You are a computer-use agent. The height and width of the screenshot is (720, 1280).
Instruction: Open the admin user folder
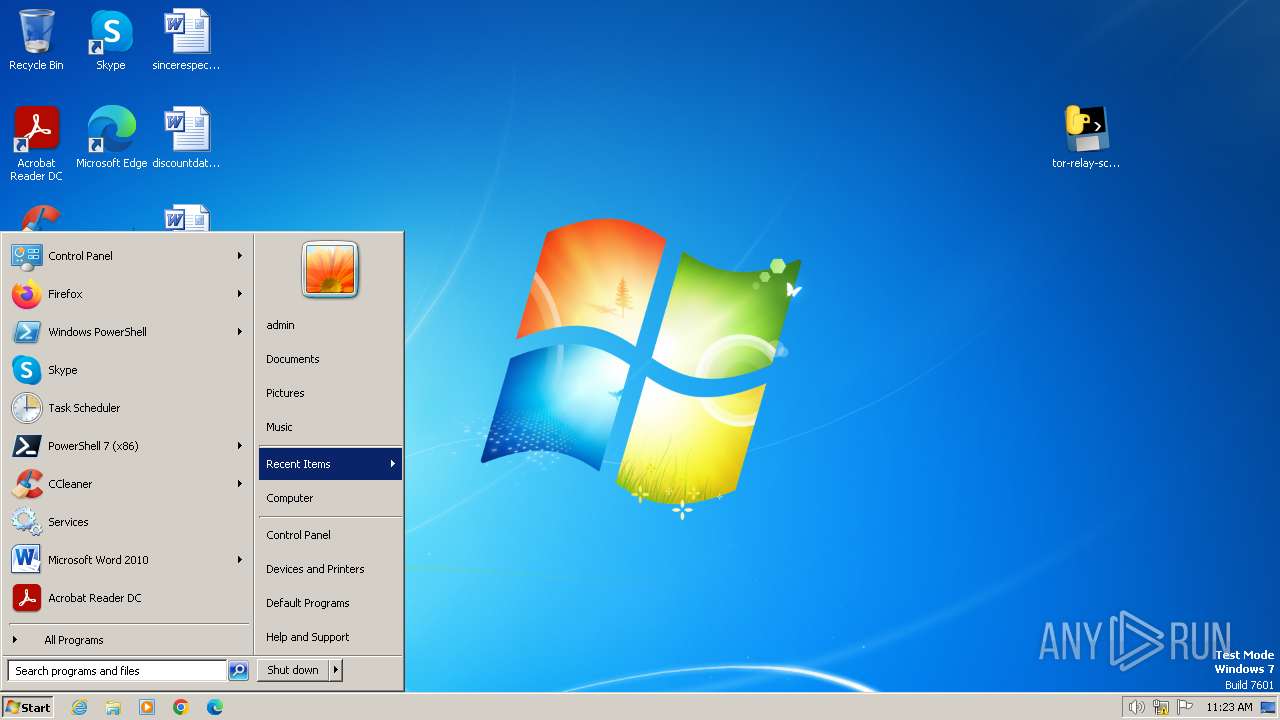click(x=330, y=325)
